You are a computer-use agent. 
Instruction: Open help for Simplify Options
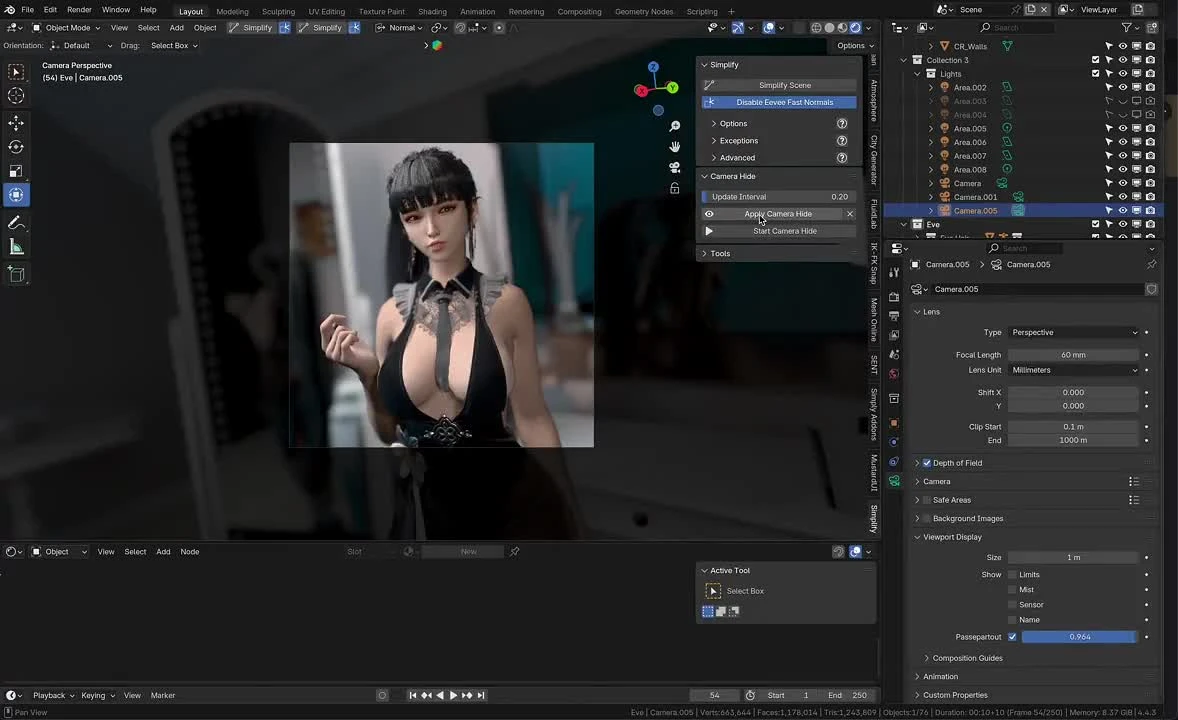pos(842,123)
